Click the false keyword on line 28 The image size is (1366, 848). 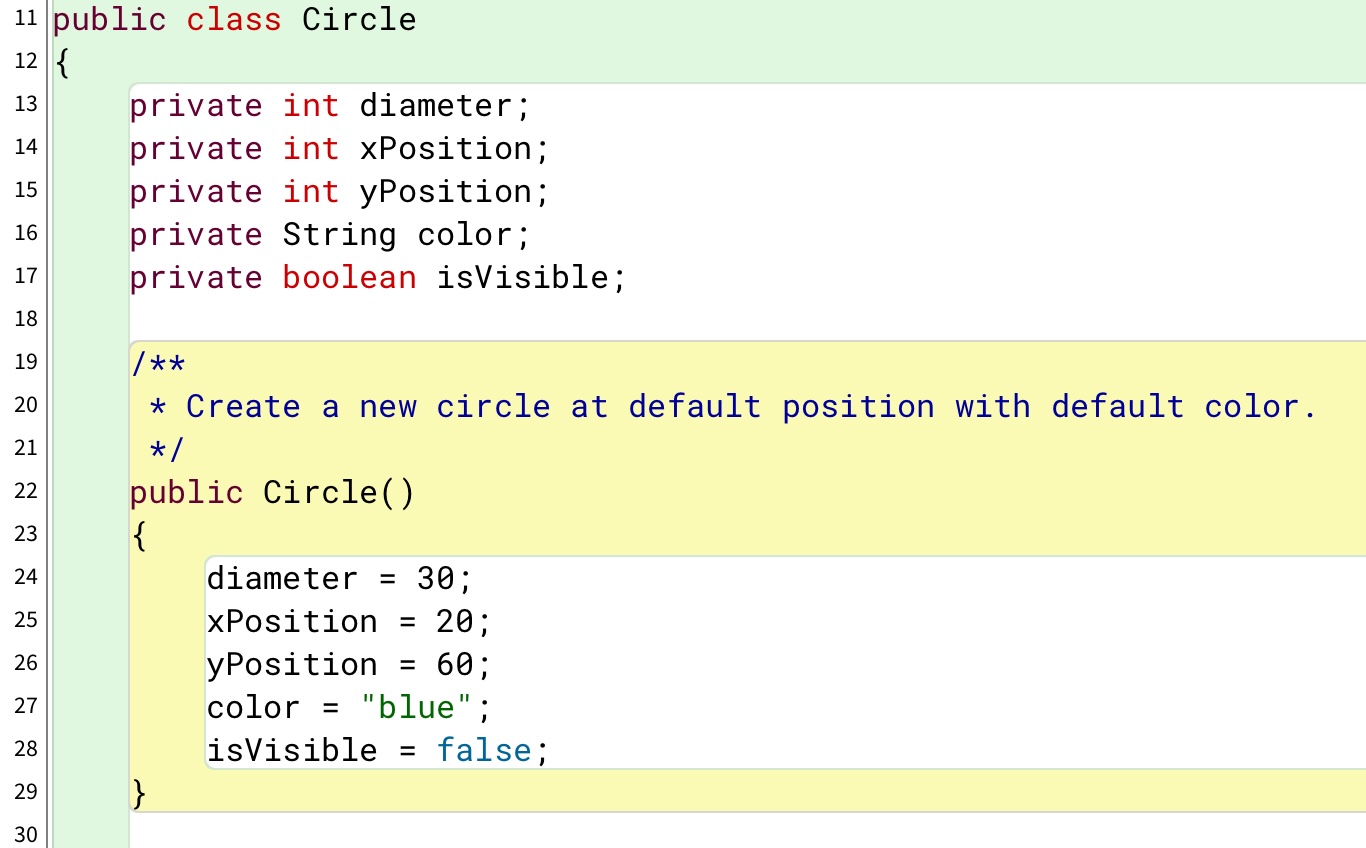coord(484,750)
